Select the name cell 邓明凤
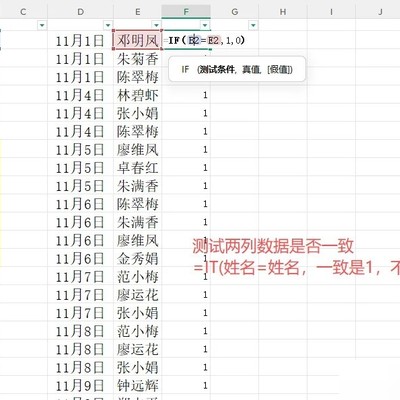The image size is (400, 400). pos(137,41)
